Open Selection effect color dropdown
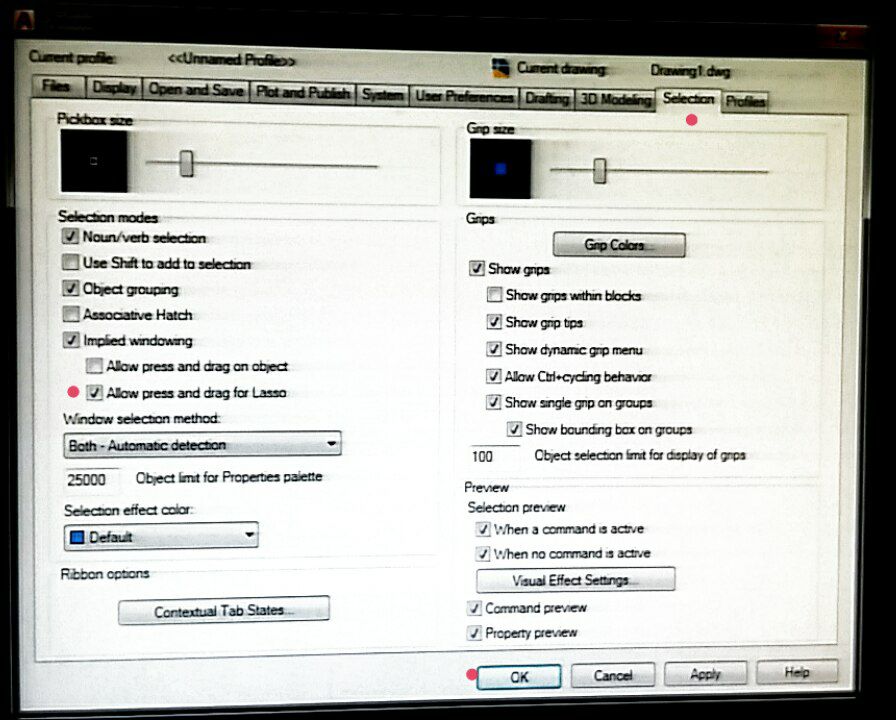This screenshot has width=896, height=720. 161,537
